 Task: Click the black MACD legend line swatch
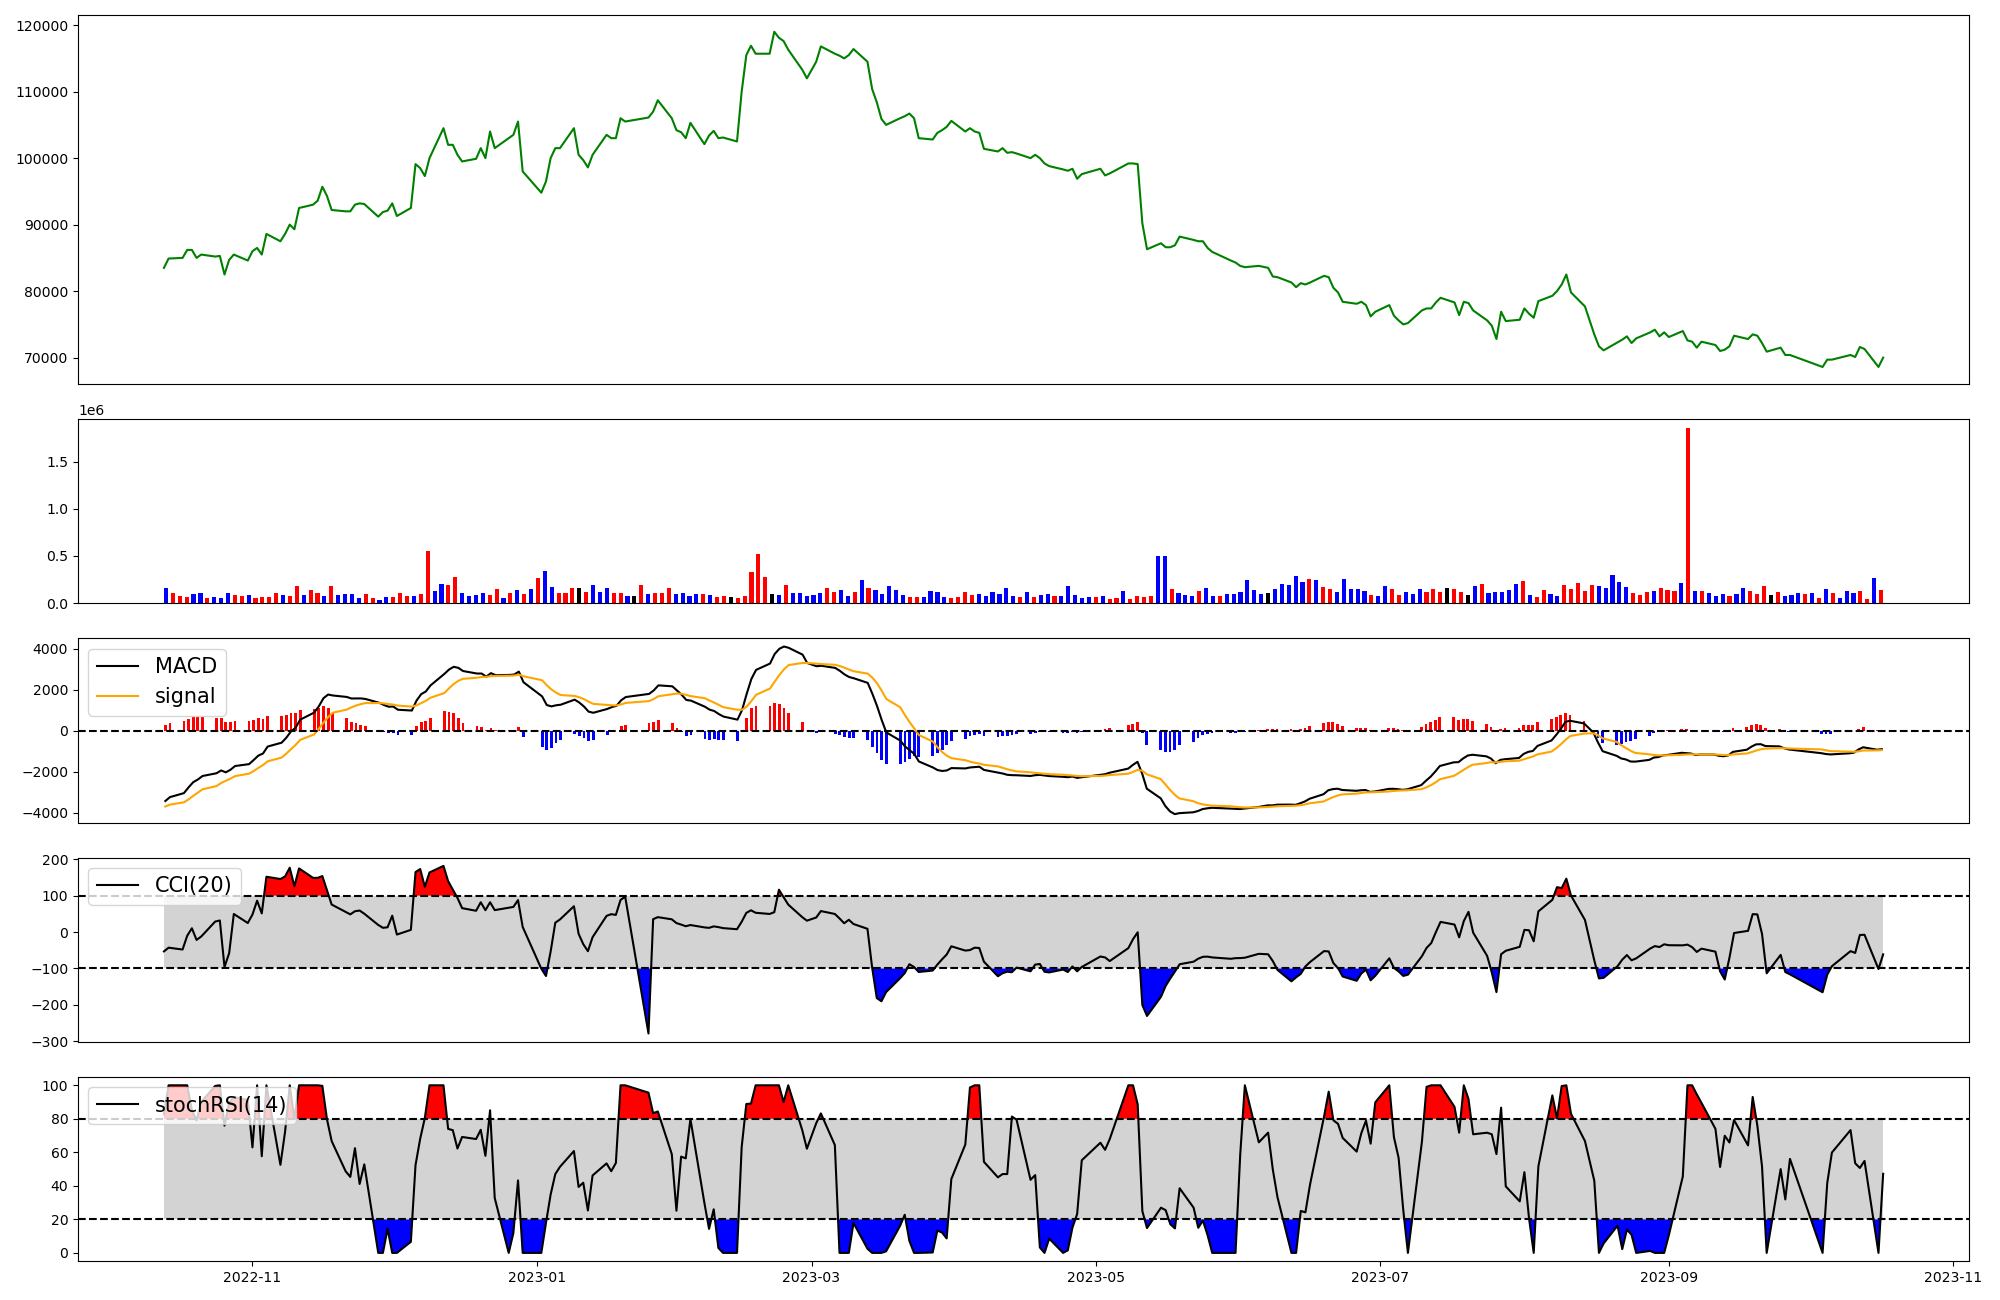[x=119, y=666]
